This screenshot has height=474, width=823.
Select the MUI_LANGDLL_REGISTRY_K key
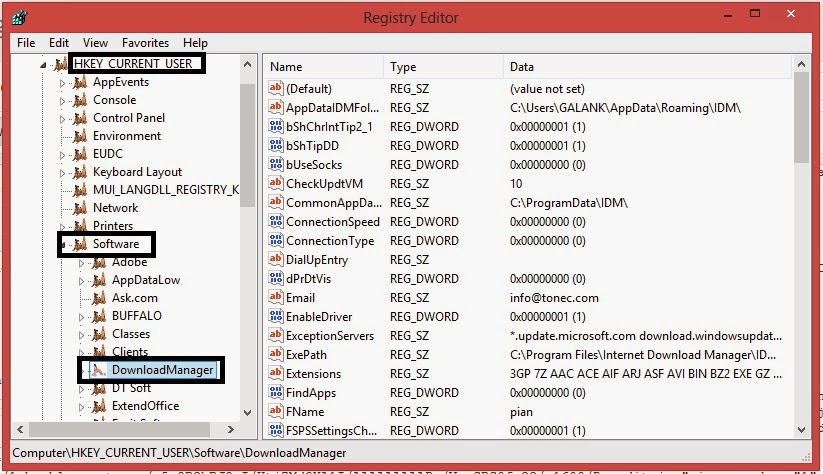click(x=166, y=189)
